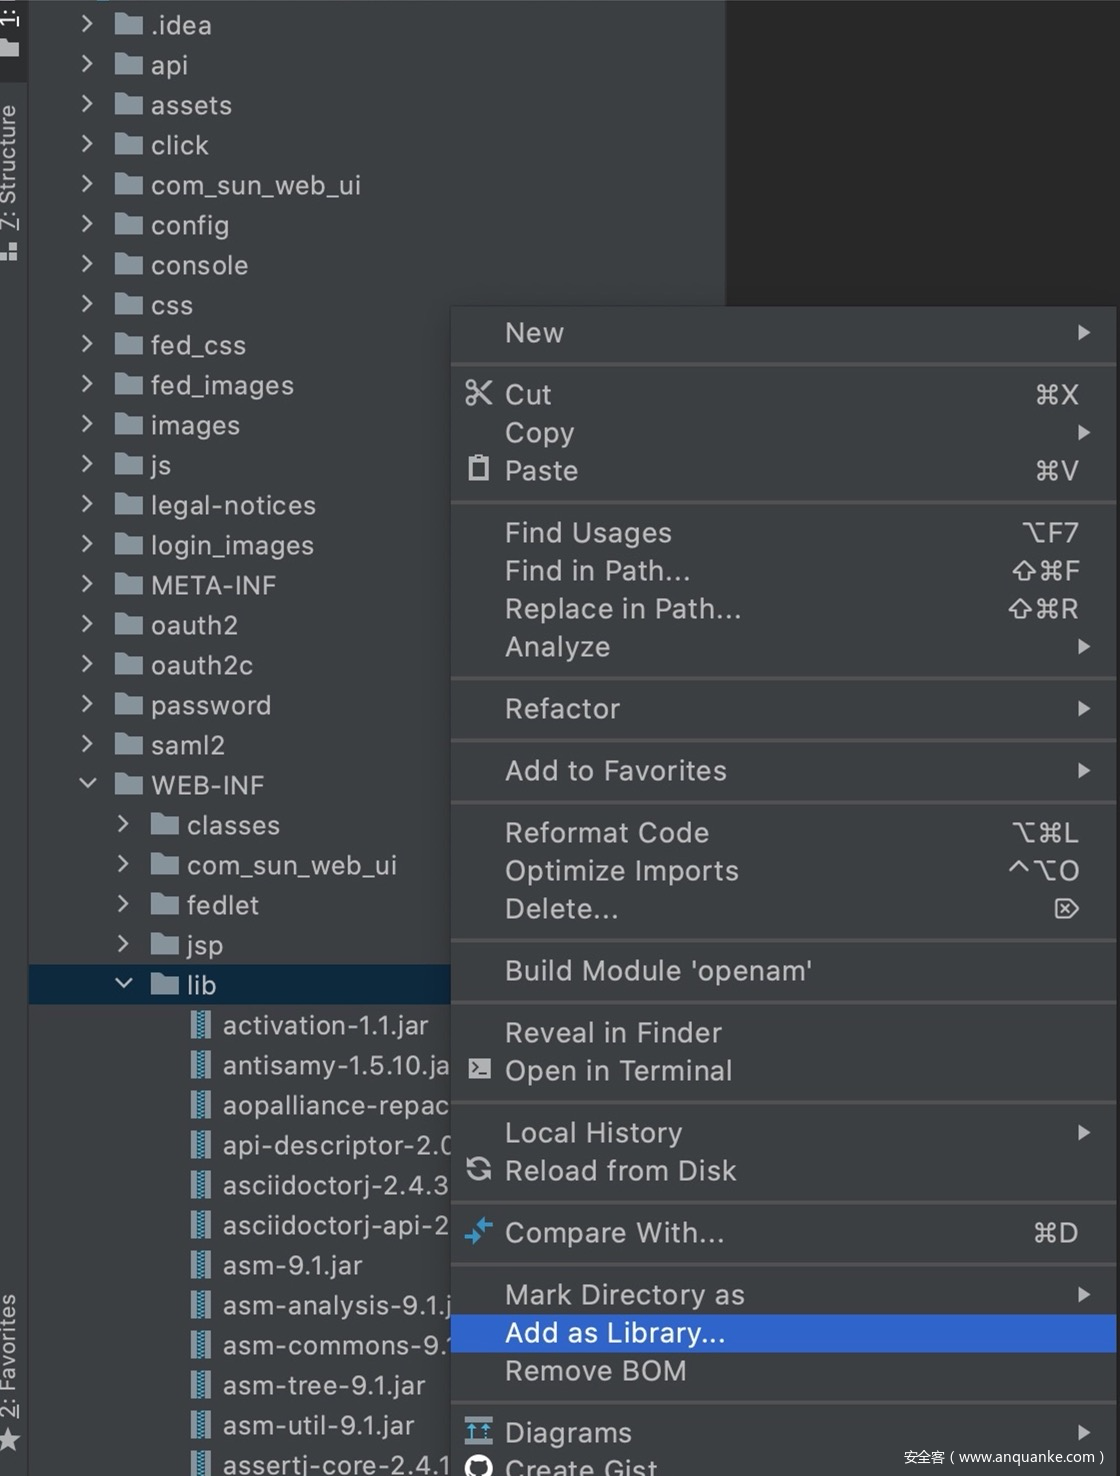Click the Paste clipboard icon
The height and width of the screenshot is (1476, 1120).
pos(479,469)
